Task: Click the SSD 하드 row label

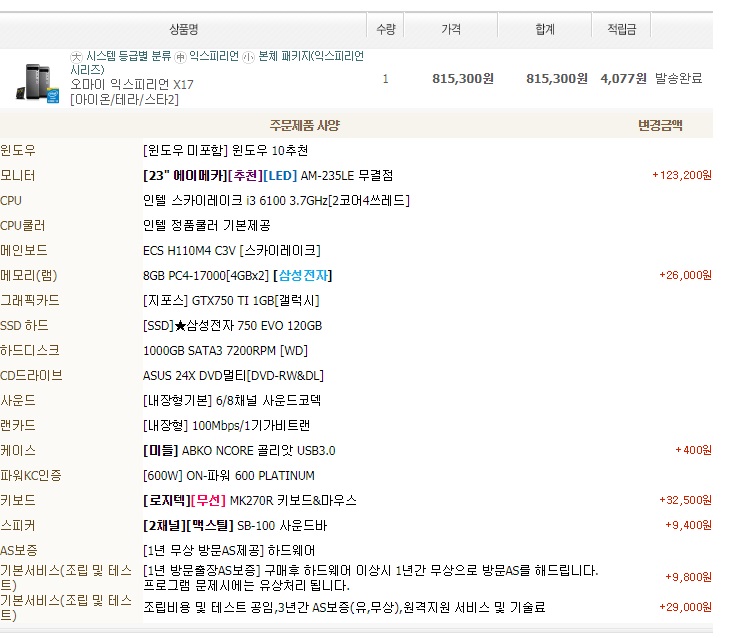Action: 24,326
